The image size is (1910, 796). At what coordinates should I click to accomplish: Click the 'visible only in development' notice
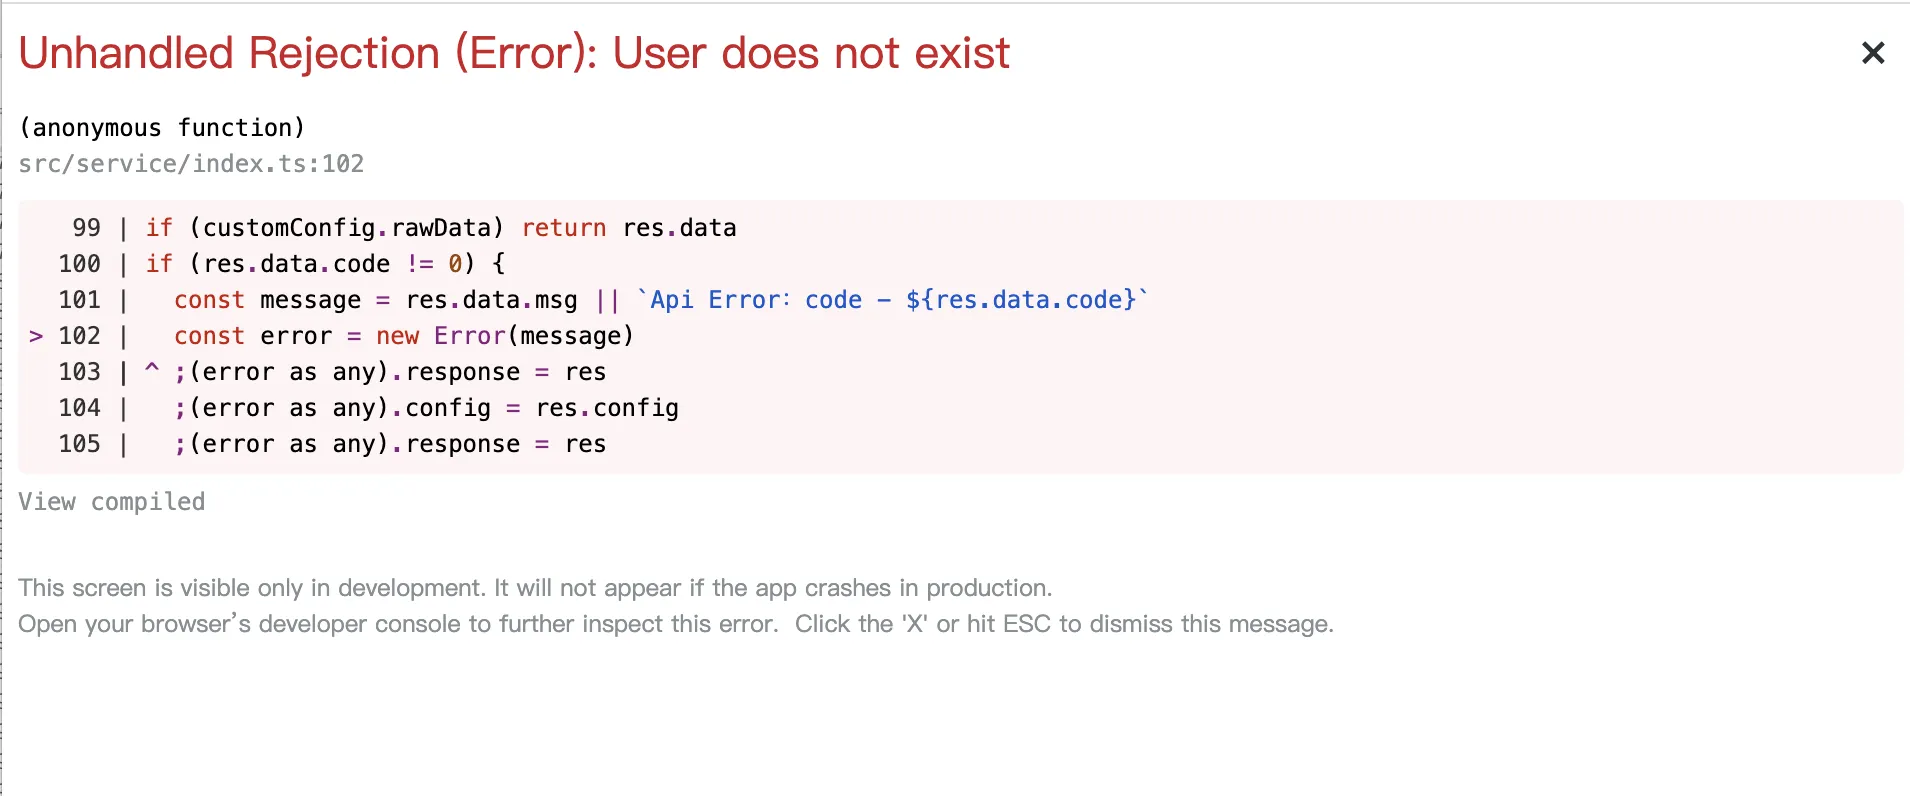point(534,588)
